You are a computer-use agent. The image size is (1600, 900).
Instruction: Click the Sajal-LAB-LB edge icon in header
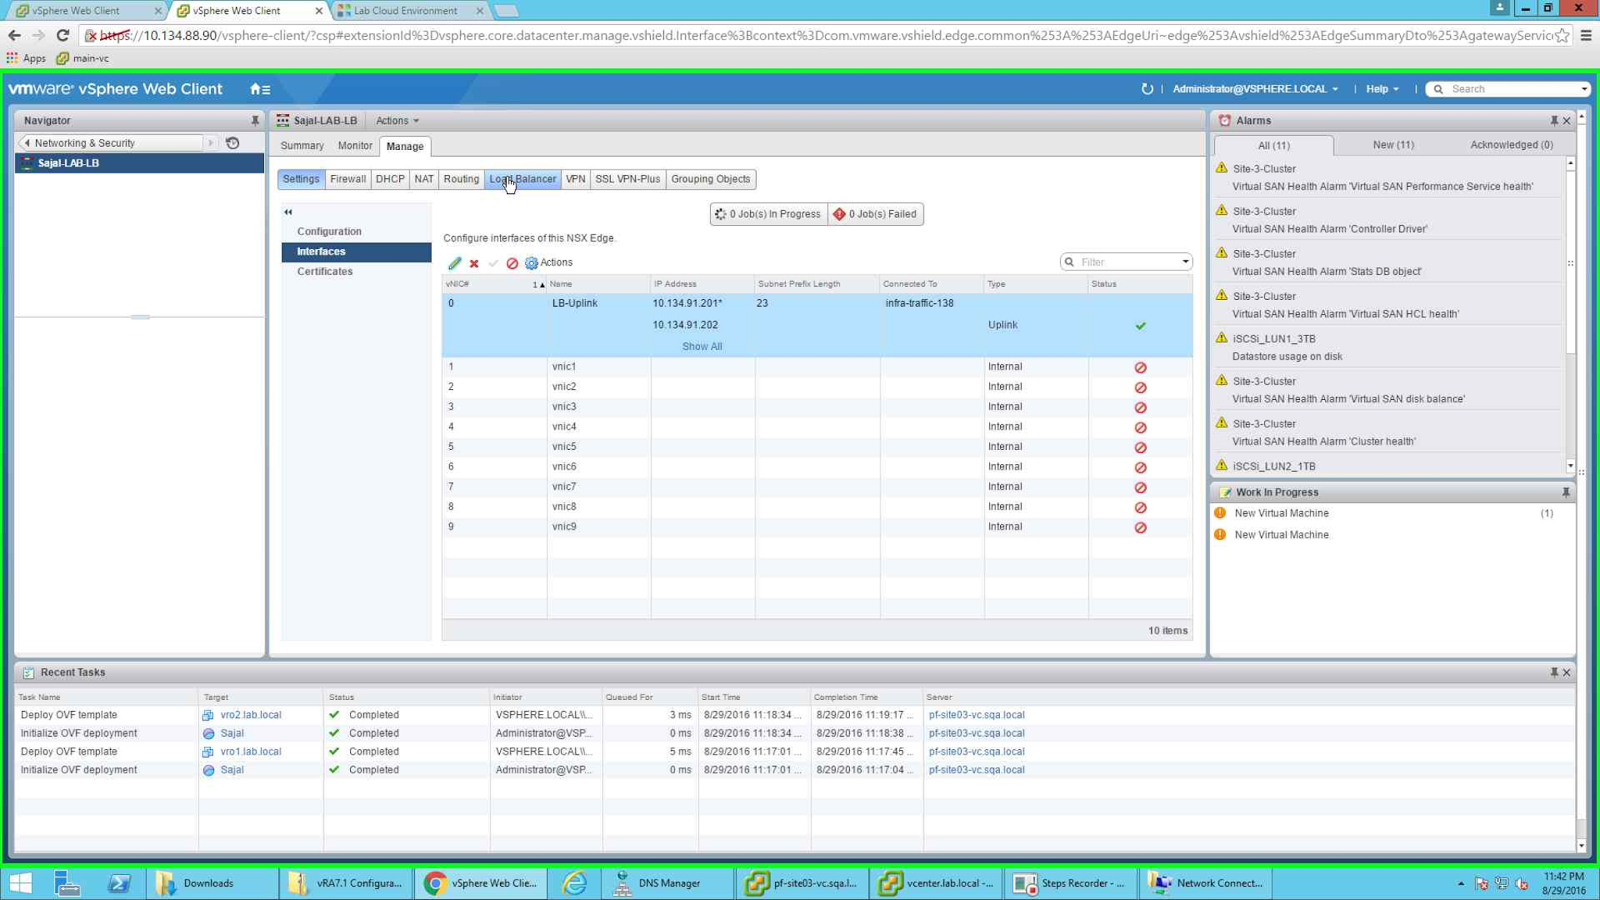(x=283, y=120)
